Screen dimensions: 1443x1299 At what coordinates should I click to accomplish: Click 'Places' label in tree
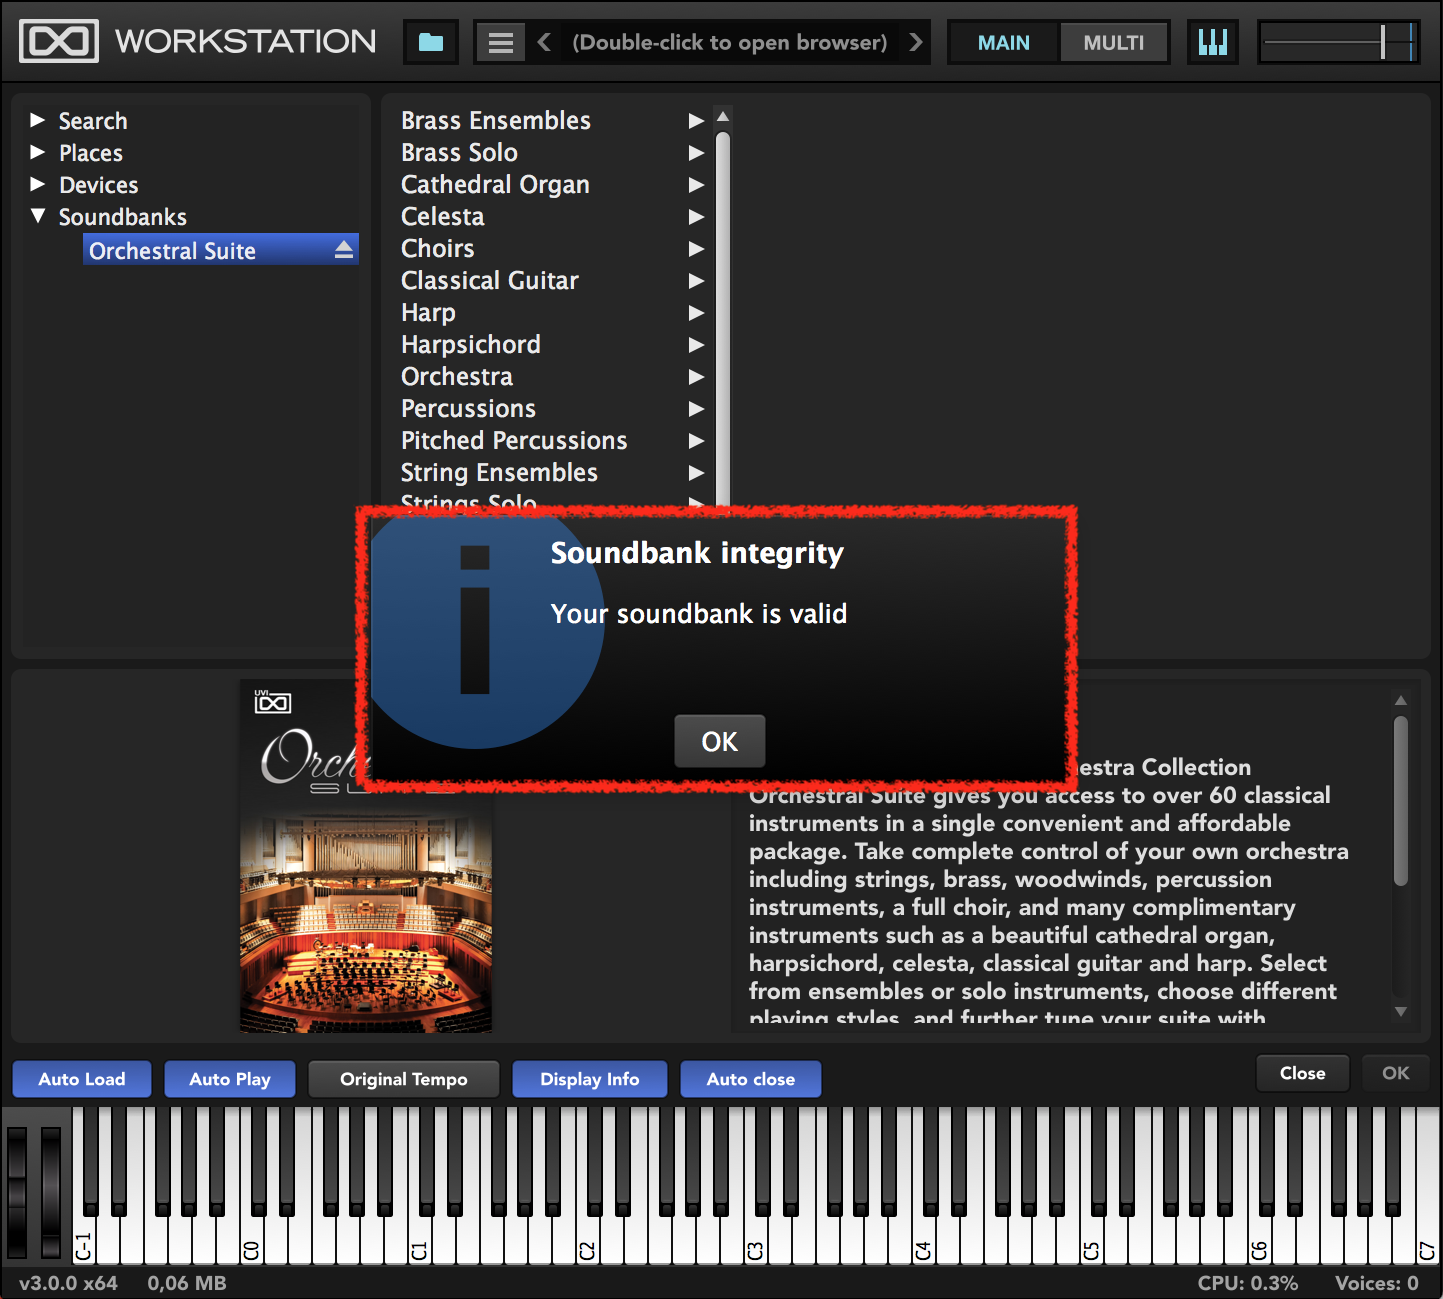click(91, 153)
